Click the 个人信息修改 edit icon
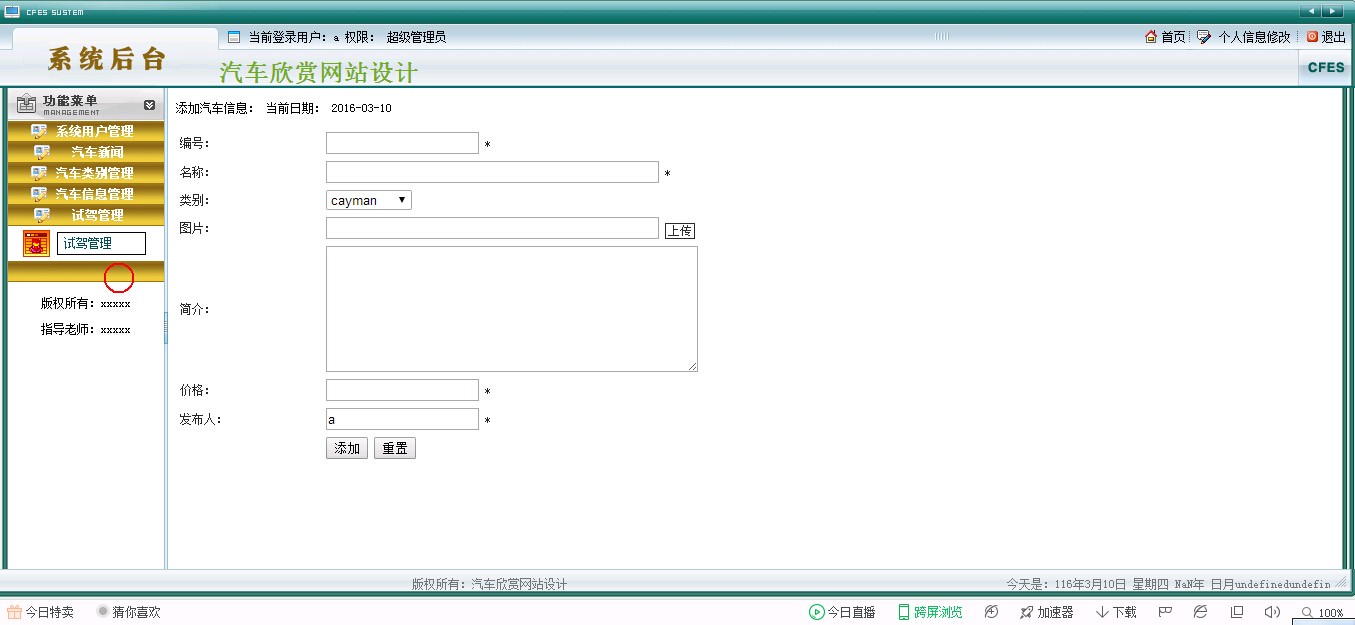Image resolution: width=1355 pixels, height=625 pixels. tap(1204, 37)
